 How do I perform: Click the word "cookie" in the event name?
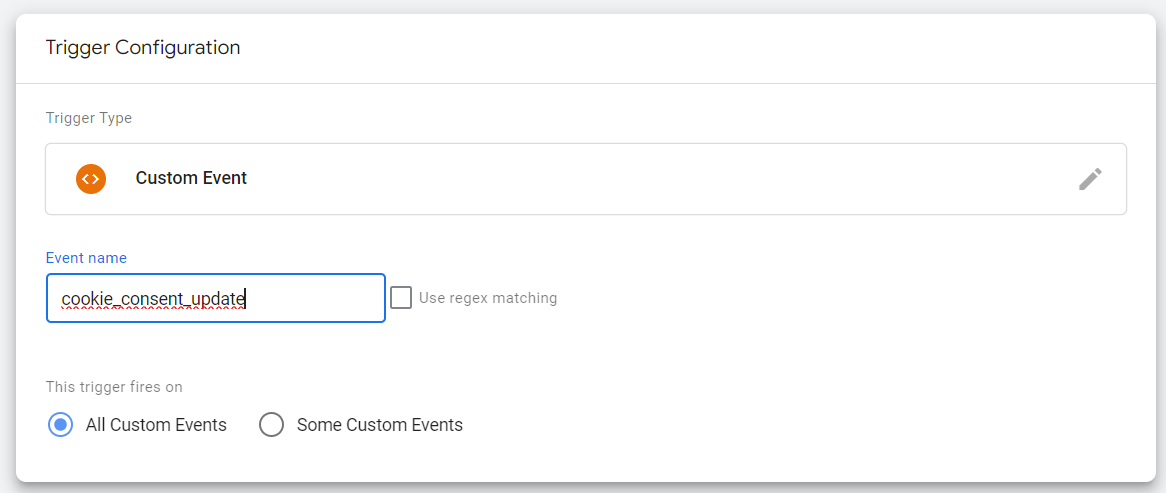coord(83,298)
